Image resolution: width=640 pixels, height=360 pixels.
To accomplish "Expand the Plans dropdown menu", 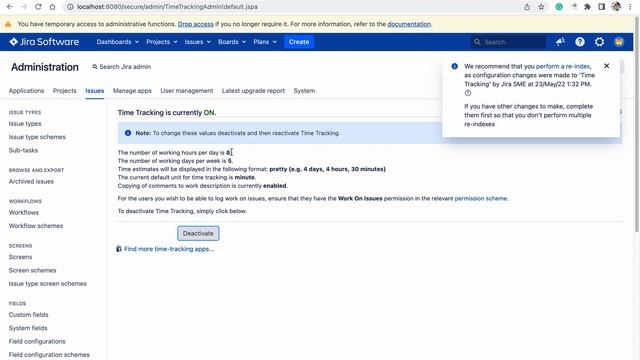I will click(265, 42).
